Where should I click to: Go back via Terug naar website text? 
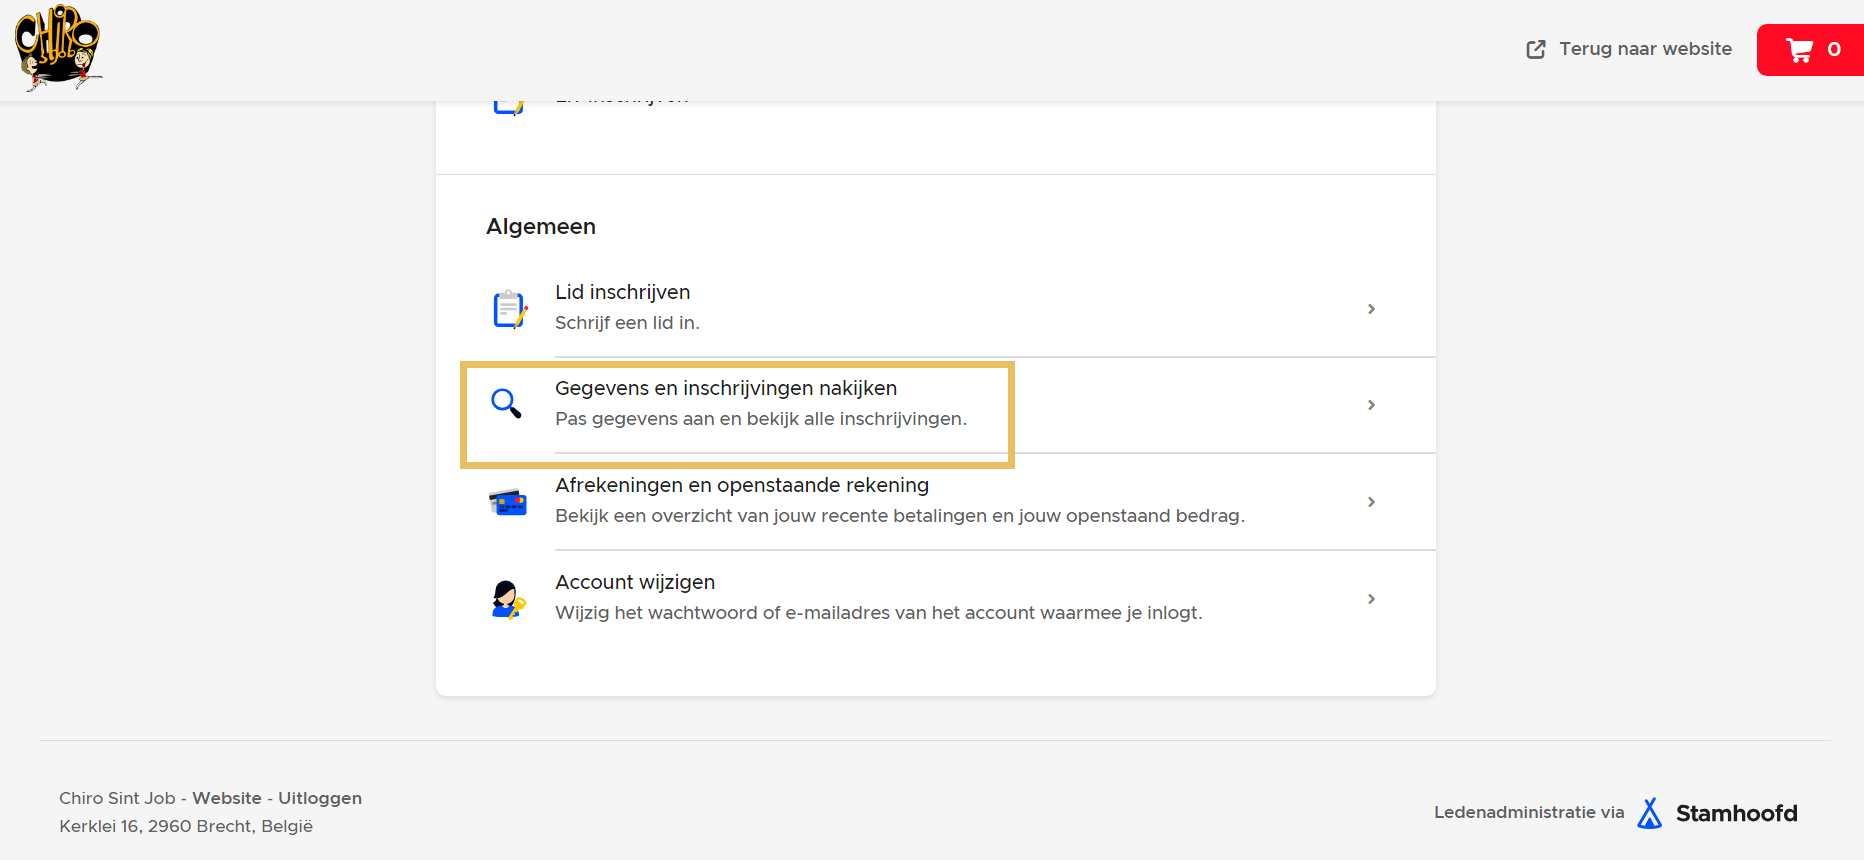click(1645, 49)
